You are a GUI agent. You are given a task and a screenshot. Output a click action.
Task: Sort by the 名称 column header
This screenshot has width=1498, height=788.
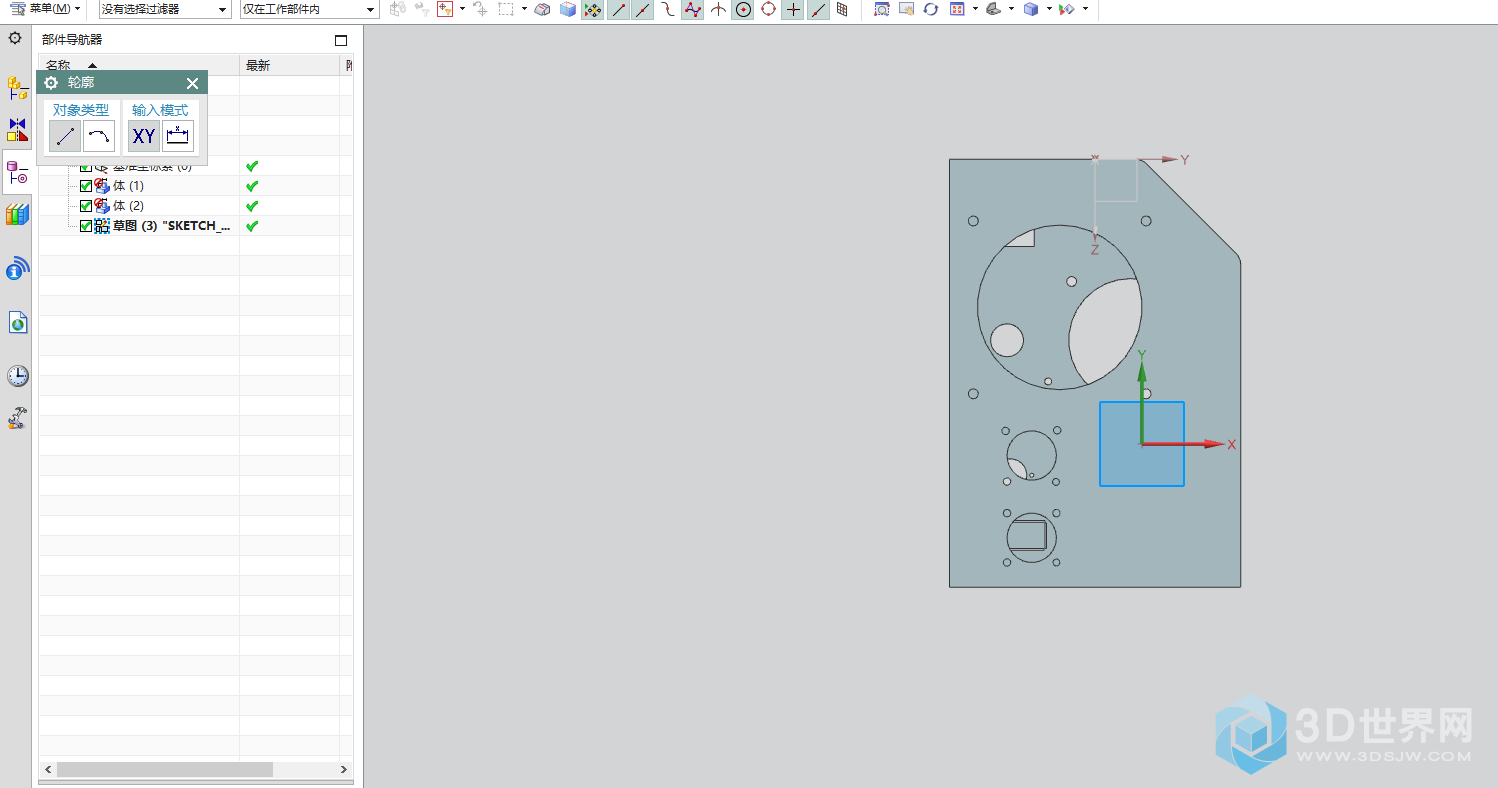[139, 65]
